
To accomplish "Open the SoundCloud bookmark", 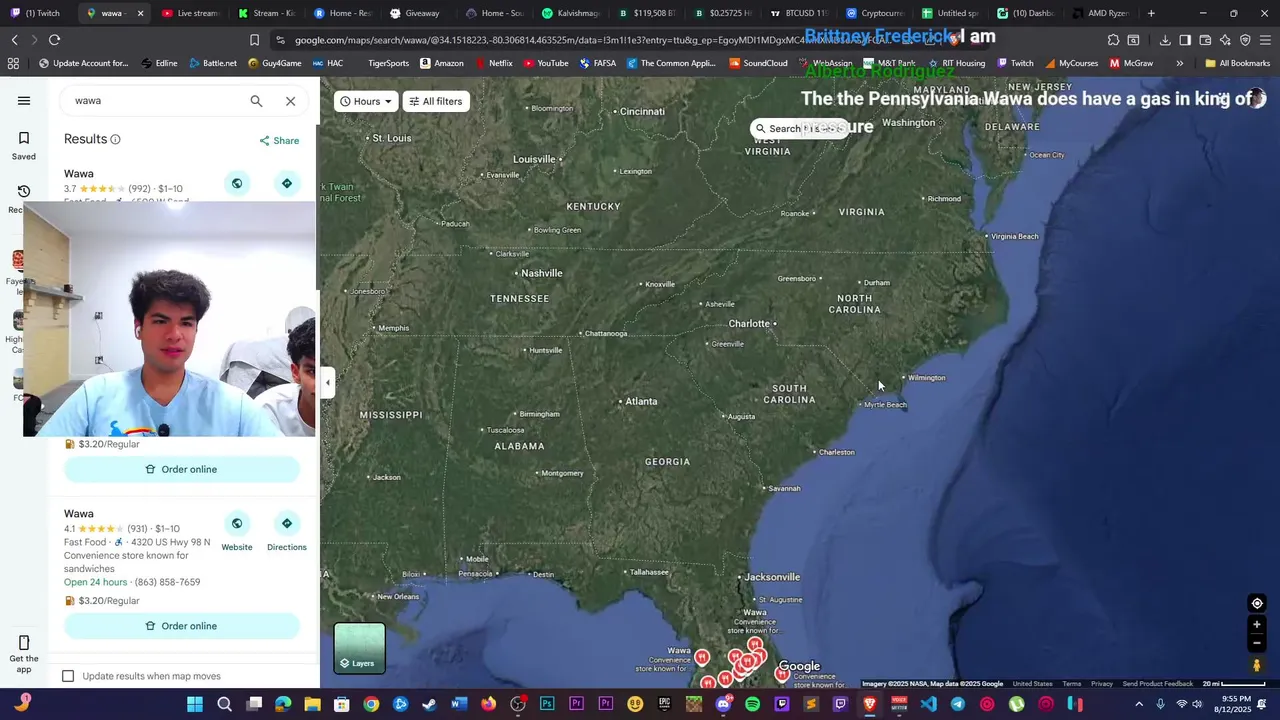I will [x=758, y=63].
